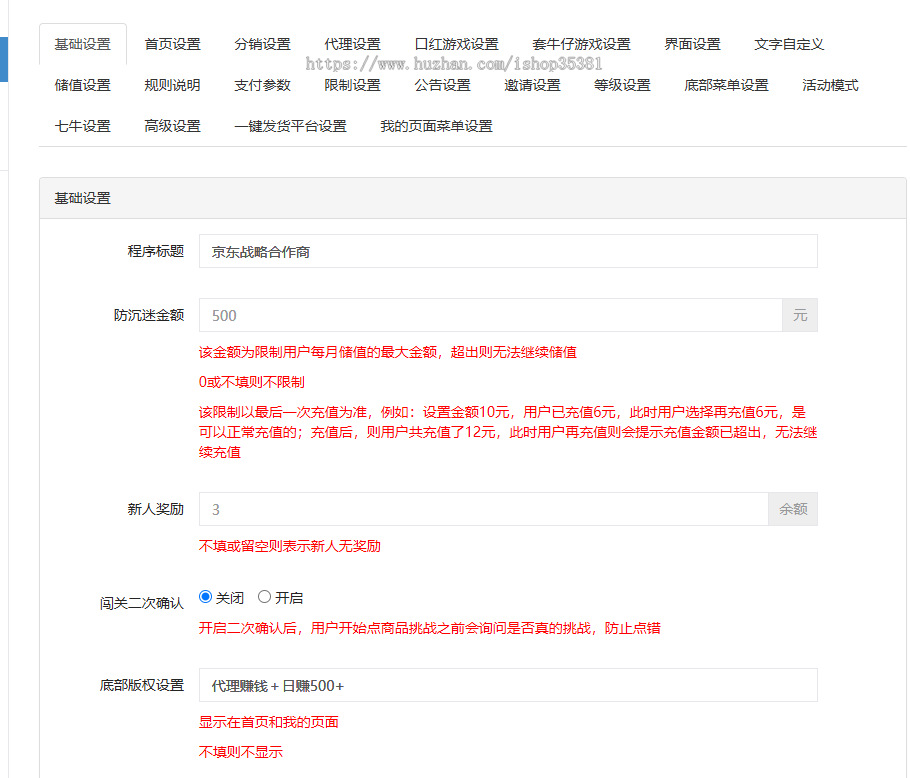Open the 底部菜单设置 tab
This screenshot has height=778, width=910.
coord(726,85)
